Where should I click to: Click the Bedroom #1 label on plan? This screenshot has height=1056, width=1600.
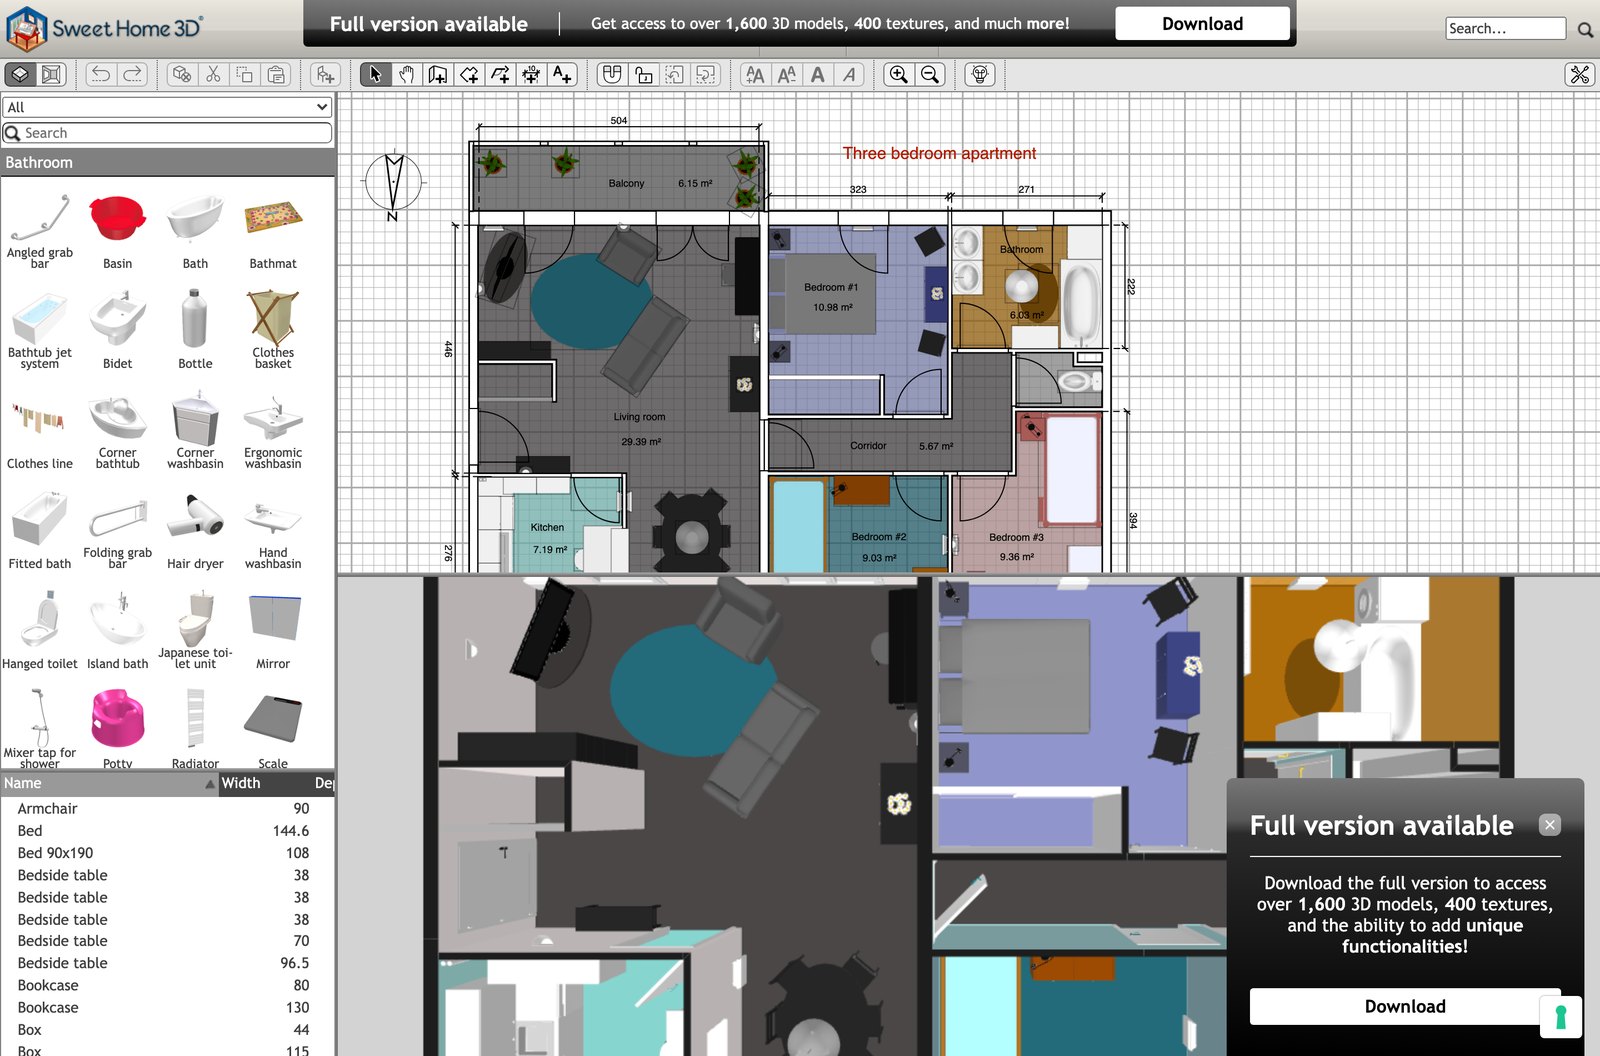tap(831, 287)
